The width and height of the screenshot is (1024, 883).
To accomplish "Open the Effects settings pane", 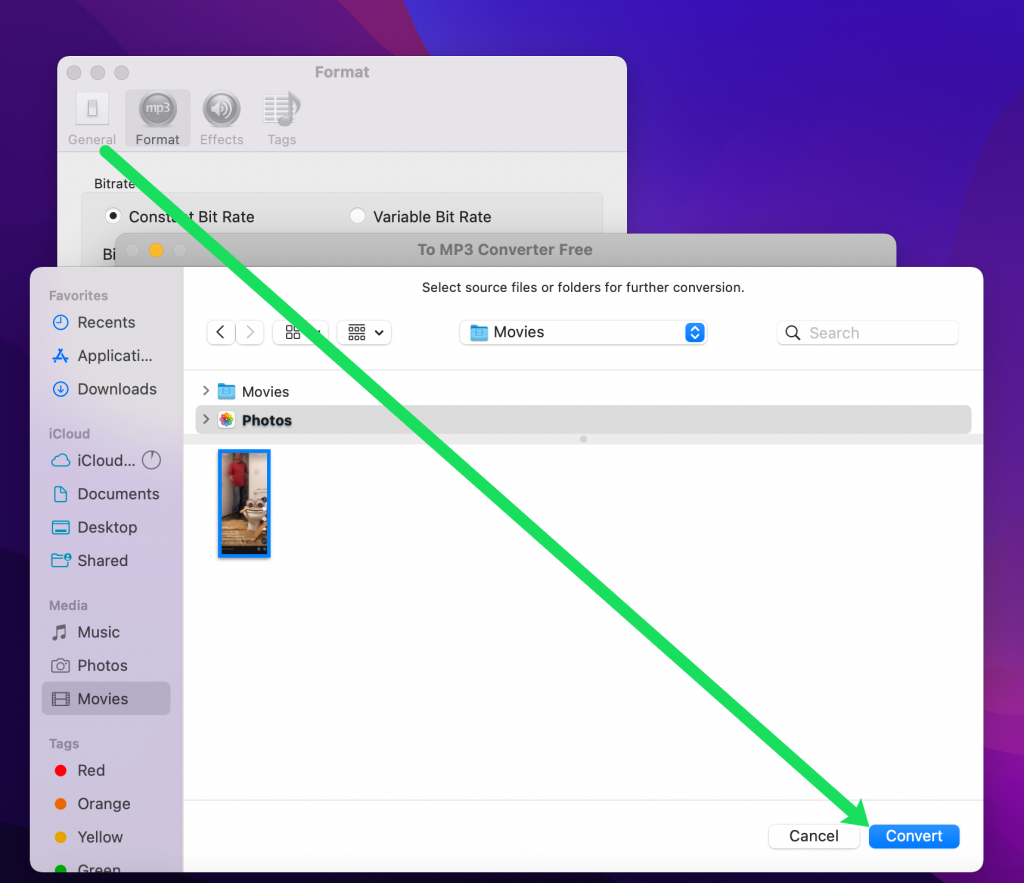I will (221, 117).
